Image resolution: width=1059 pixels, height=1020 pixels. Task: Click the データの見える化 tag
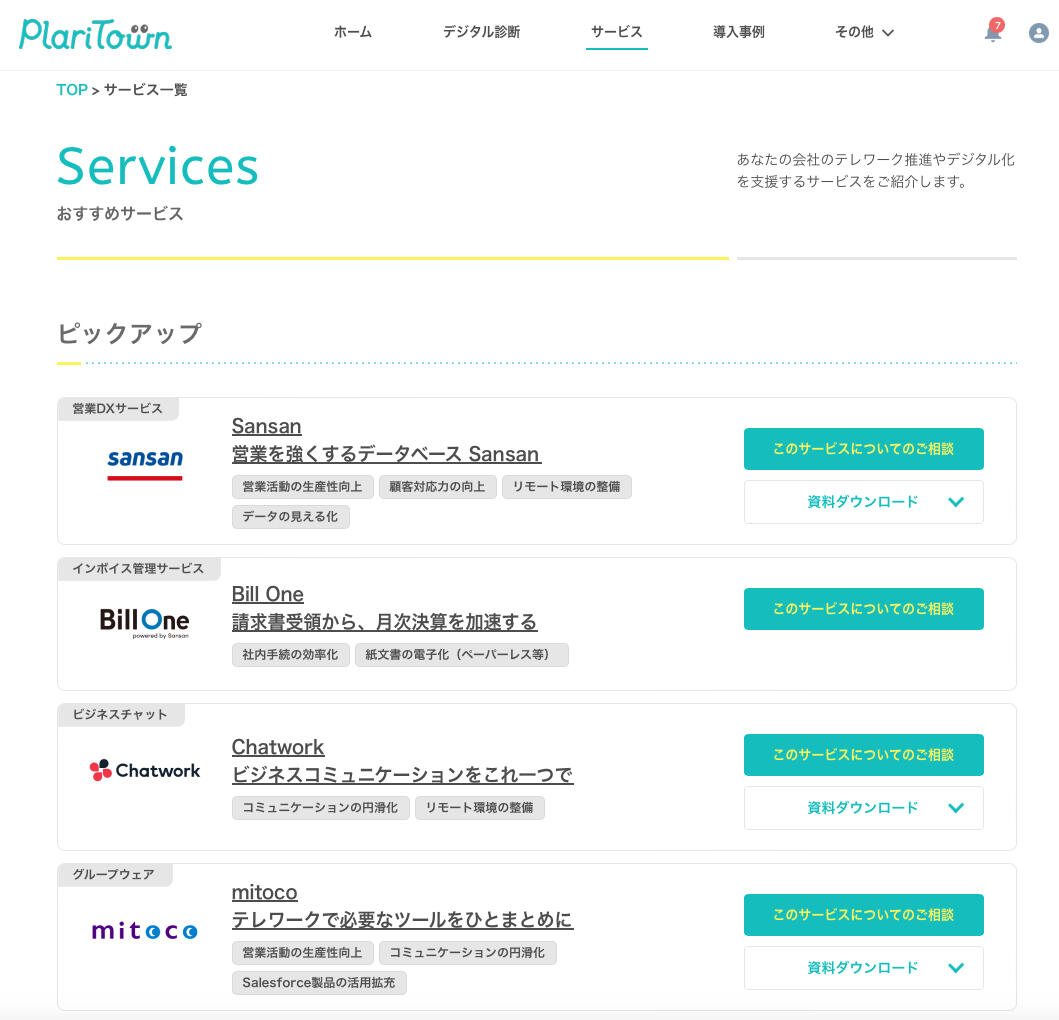[290, 517]
